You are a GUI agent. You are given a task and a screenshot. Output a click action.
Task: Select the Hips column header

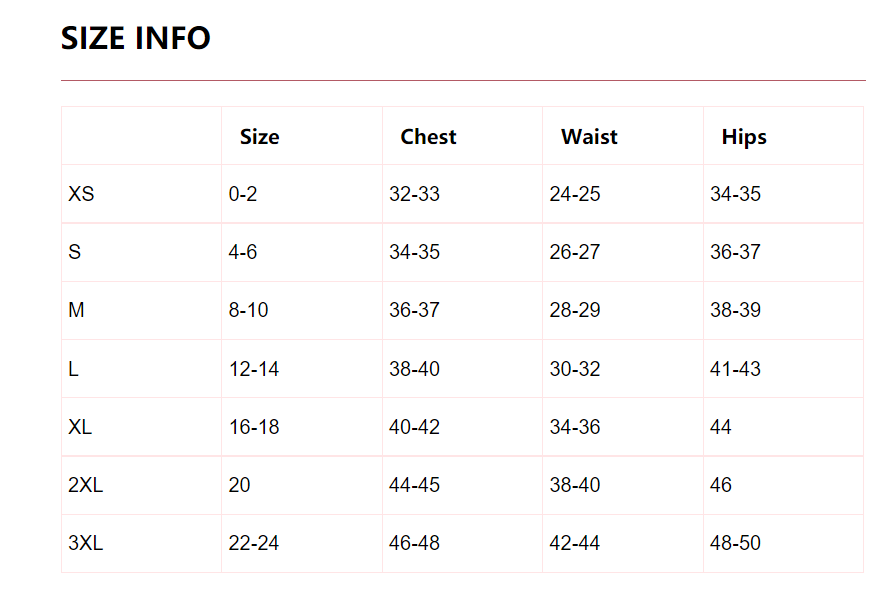pos(744,137)
